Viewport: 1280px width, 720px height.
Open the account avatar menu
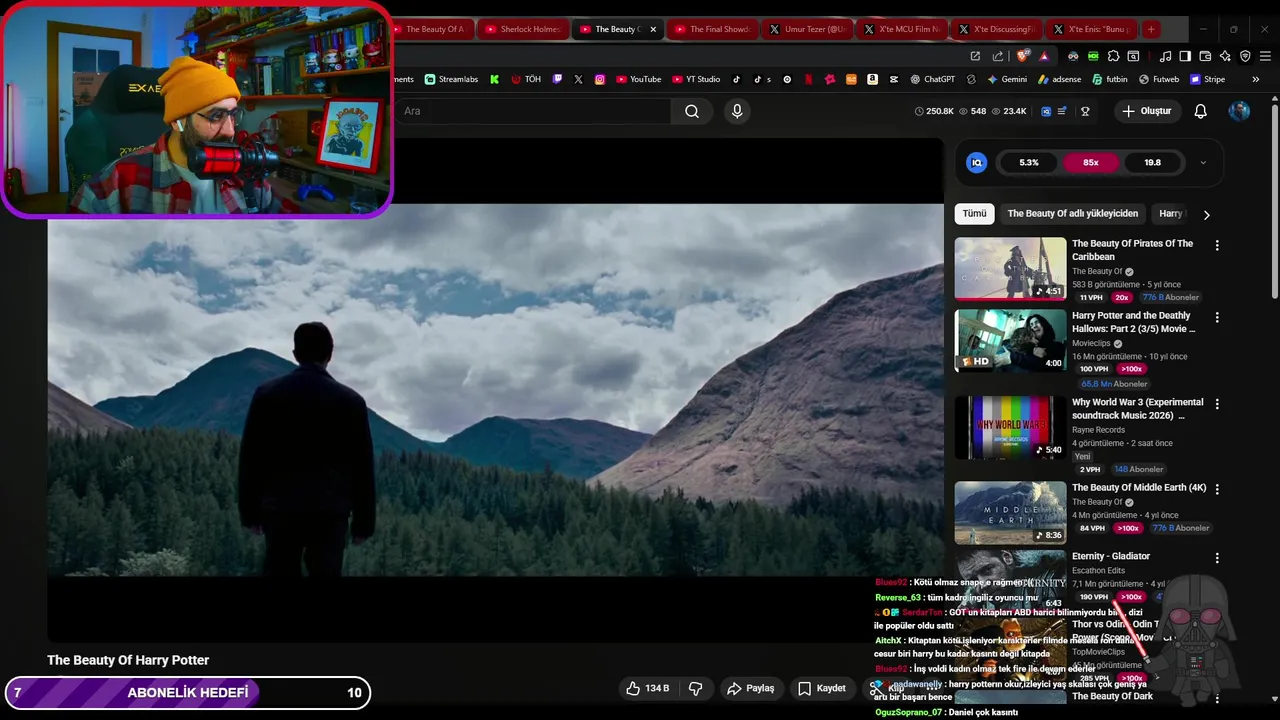(x=1239, y=111)
